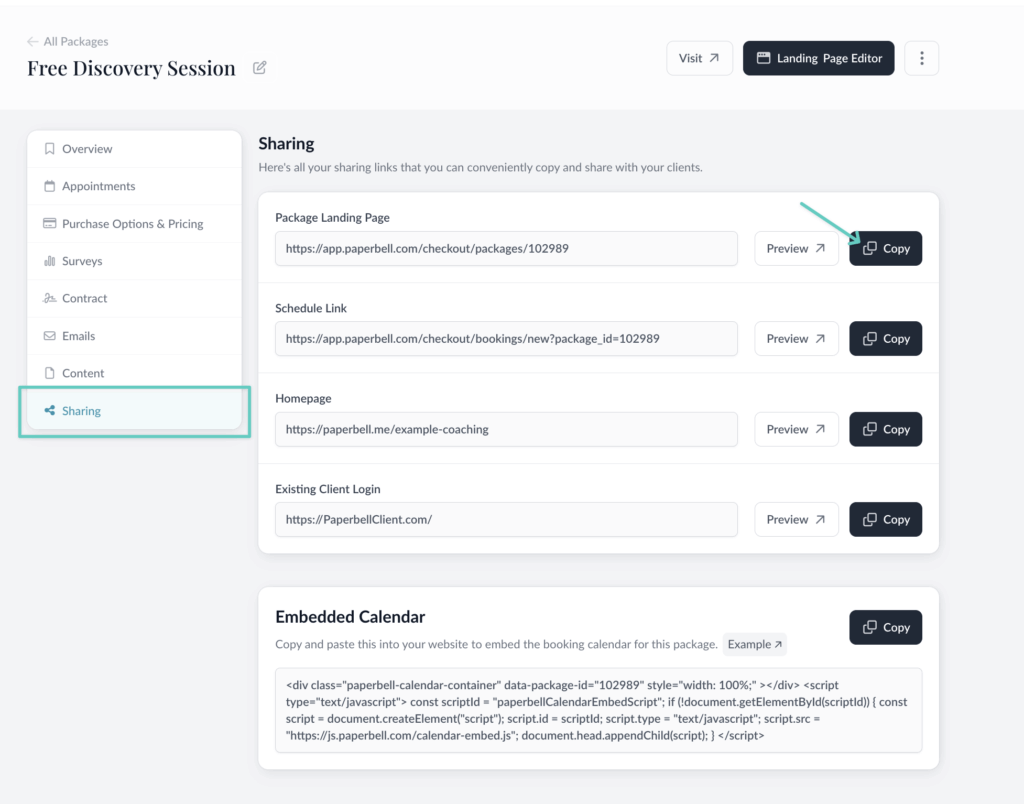Click the Sharing icon in sidebar

tap(49, 411)
